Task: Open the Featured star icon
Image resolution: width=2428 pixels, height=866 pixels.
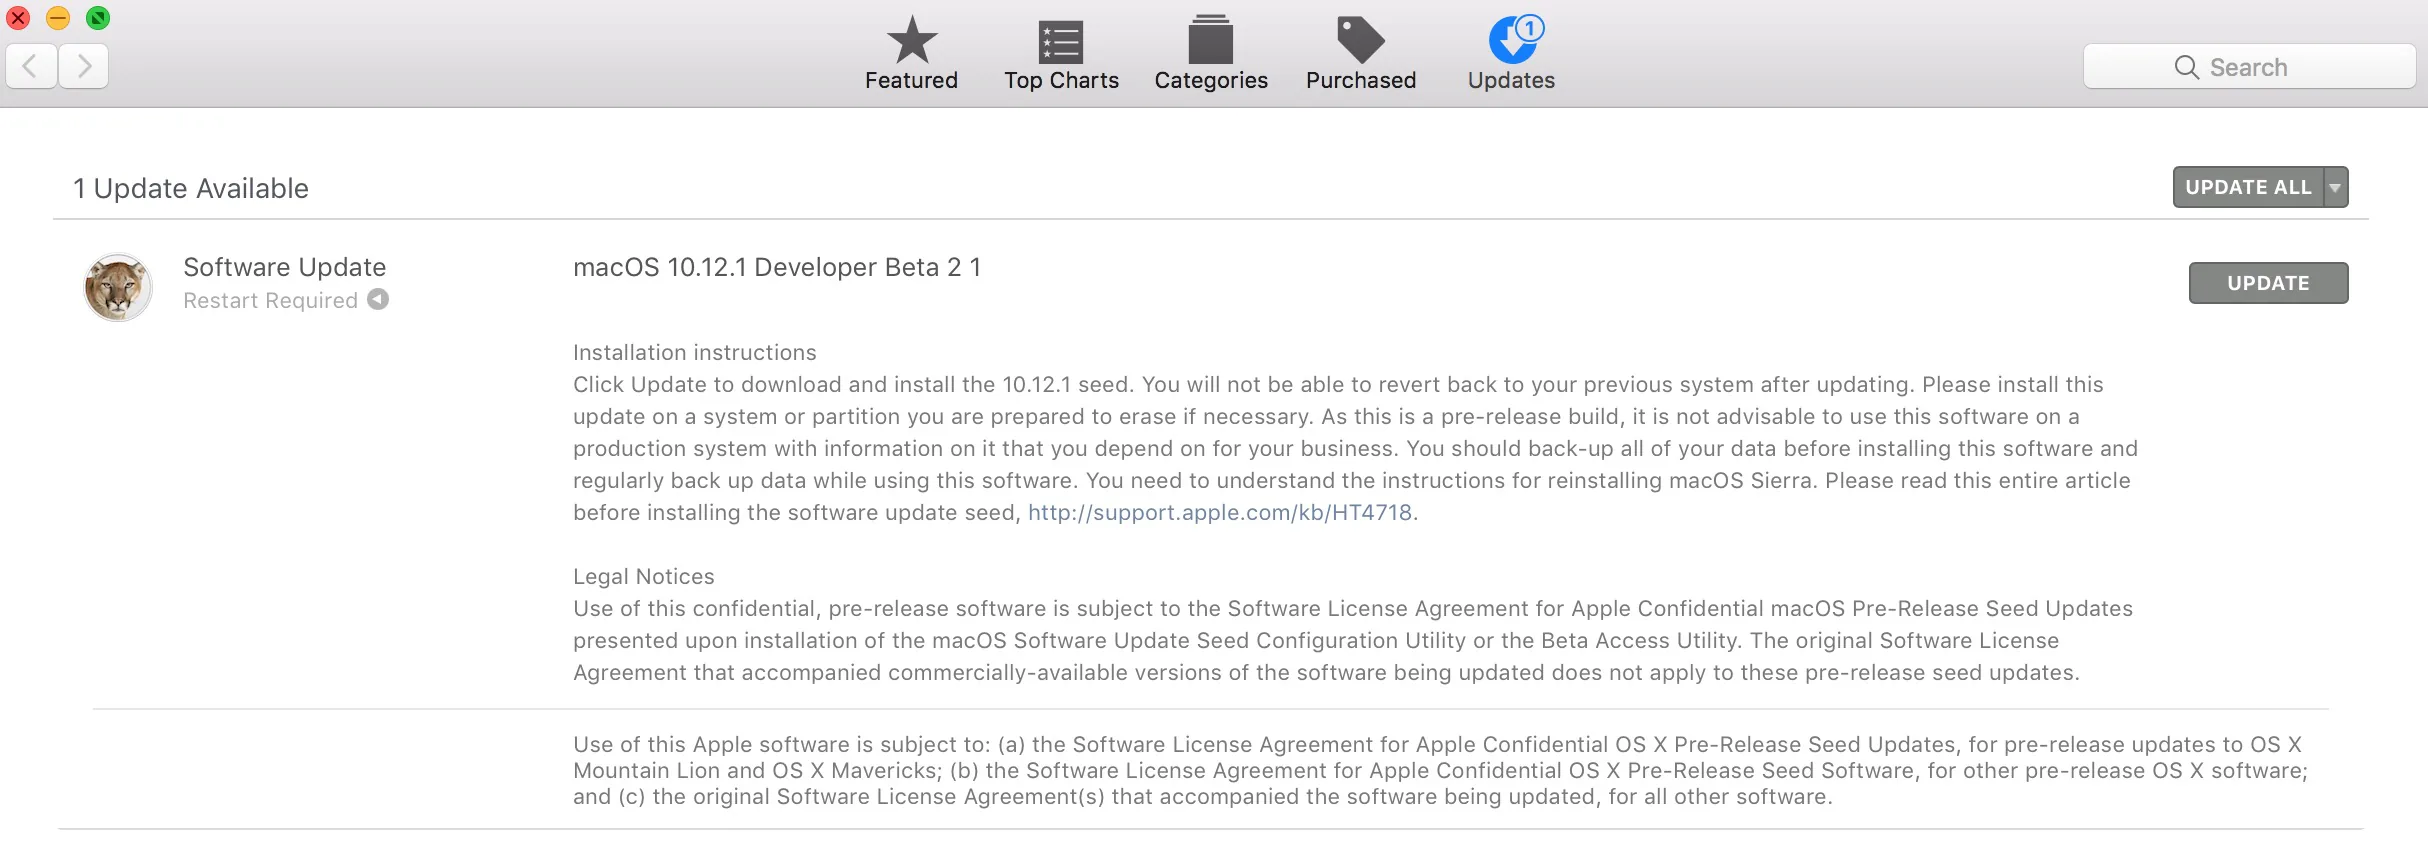Action: (x=912, y=40)
